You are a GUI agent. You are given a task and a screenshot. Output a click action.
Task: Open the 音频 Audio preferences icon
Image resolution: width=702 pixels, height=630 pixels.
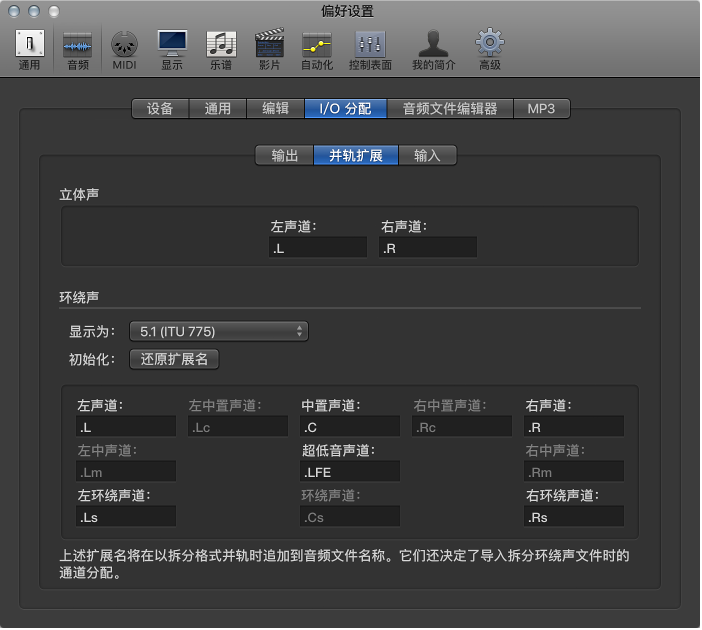click(x=78, y=50)
